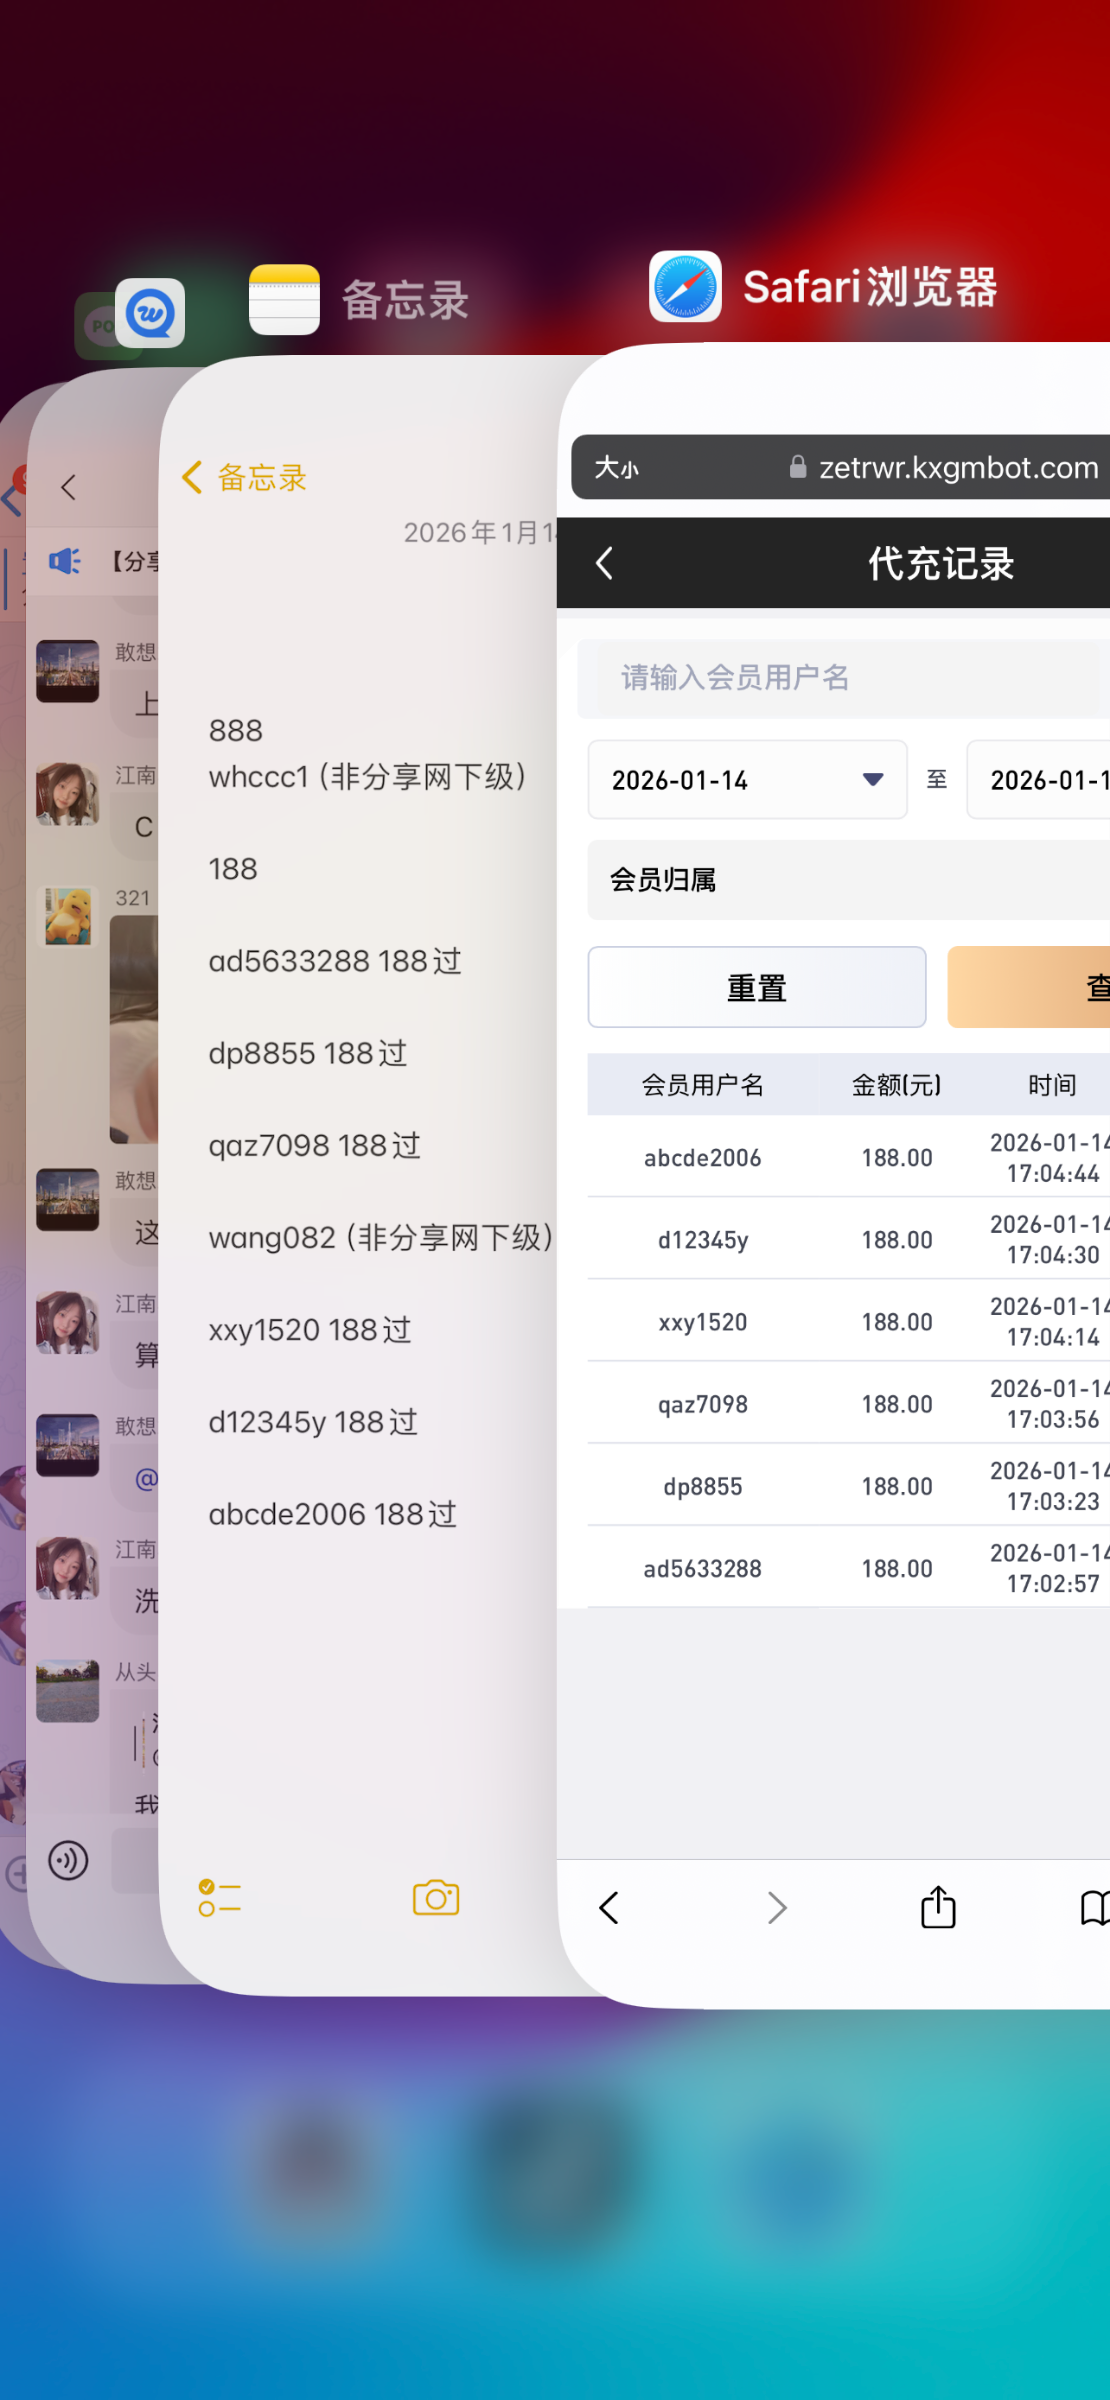Go back via 备忘录 link in Notes
1110x2400 pixels.
tap(245, 478)
